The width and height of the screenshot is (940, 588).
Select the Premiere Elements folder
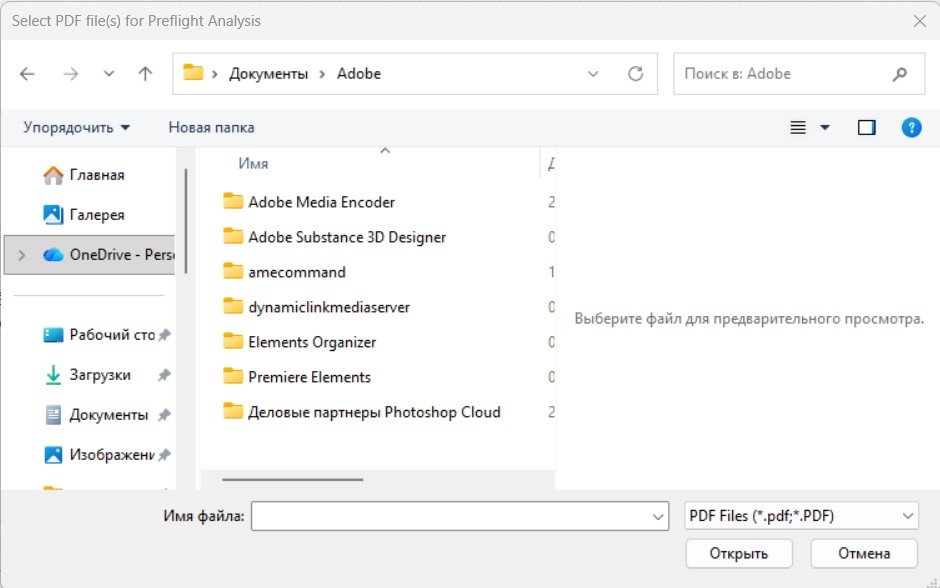[x=309, y=377]
